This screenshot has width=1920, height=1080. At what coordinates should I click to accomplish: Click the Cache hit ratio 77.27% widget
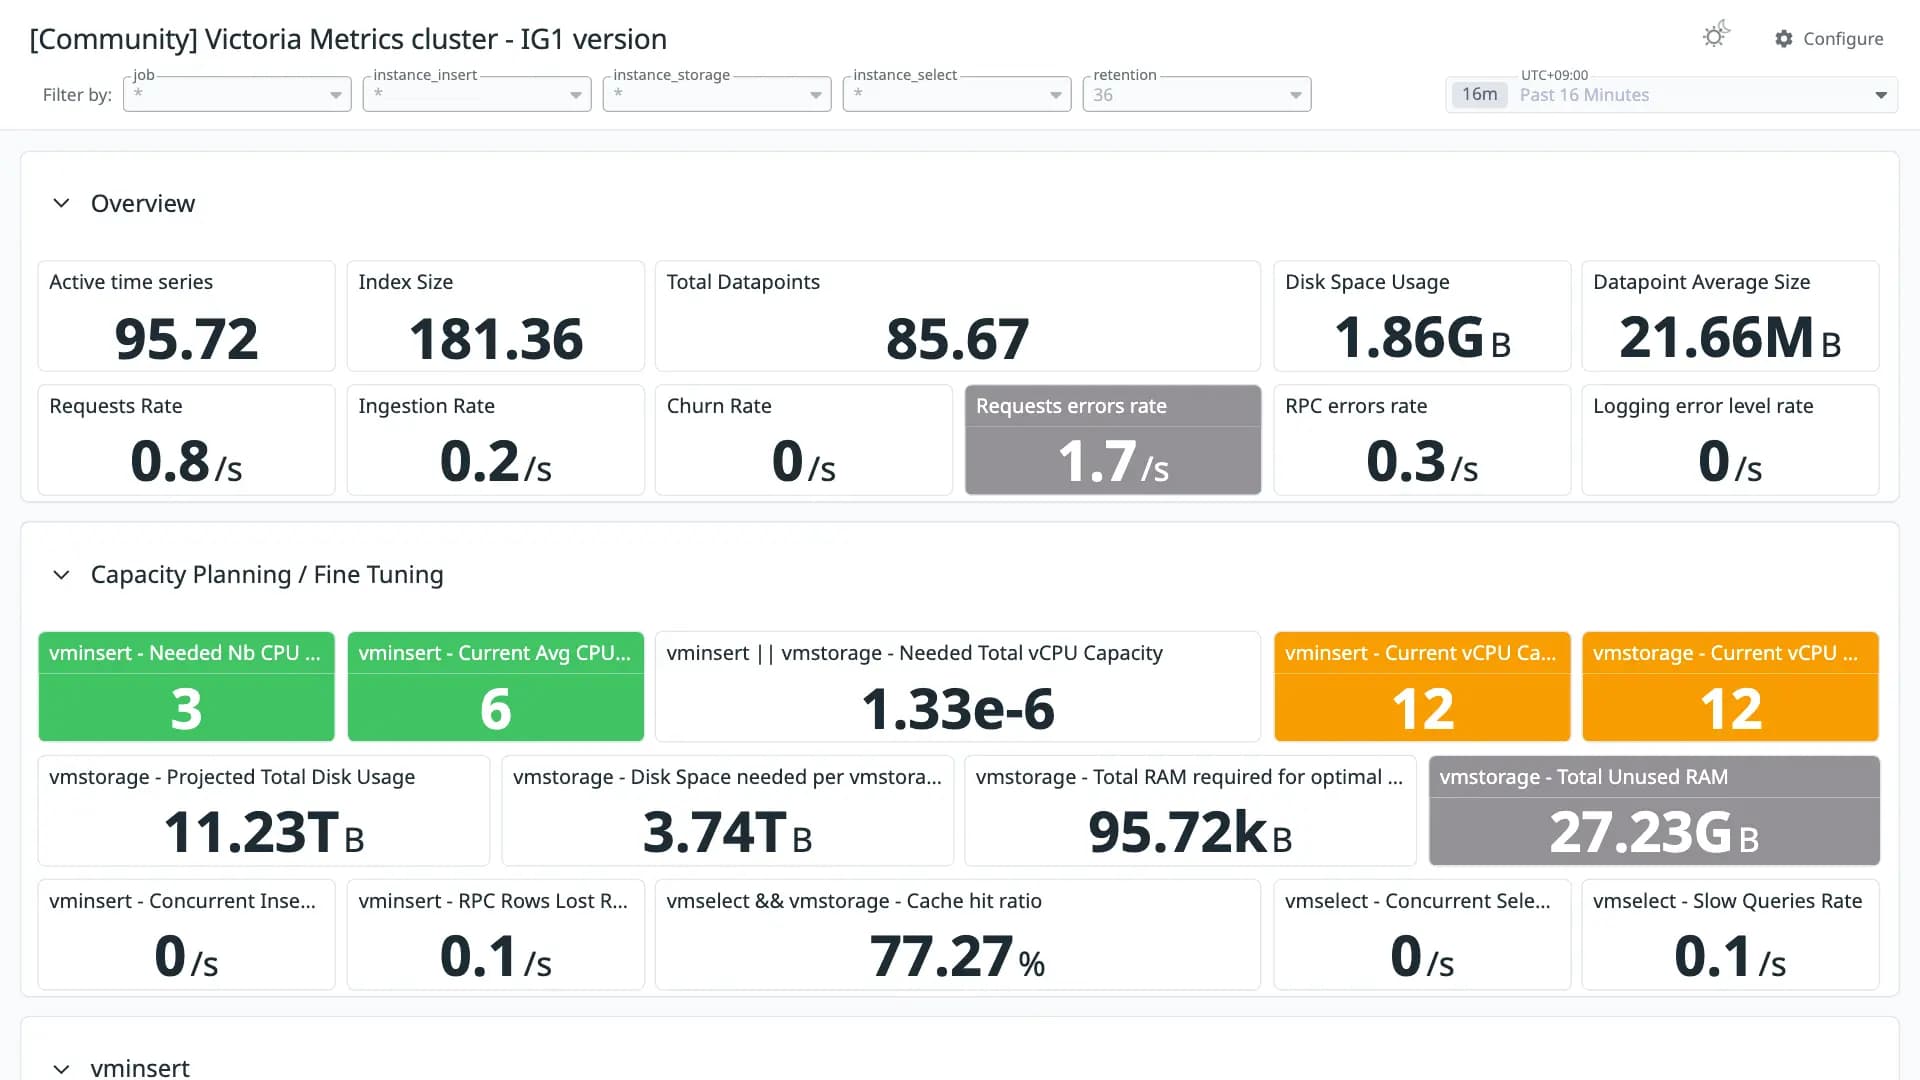(x=957, y=935)
